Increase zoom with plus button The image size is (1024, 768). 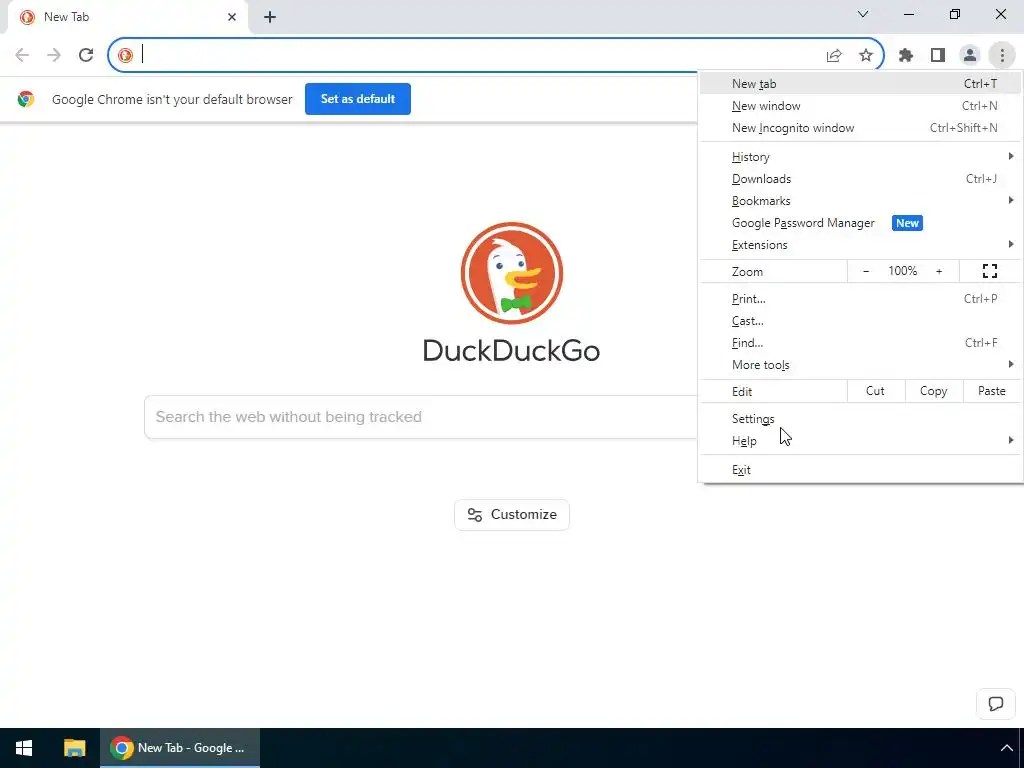939,271
